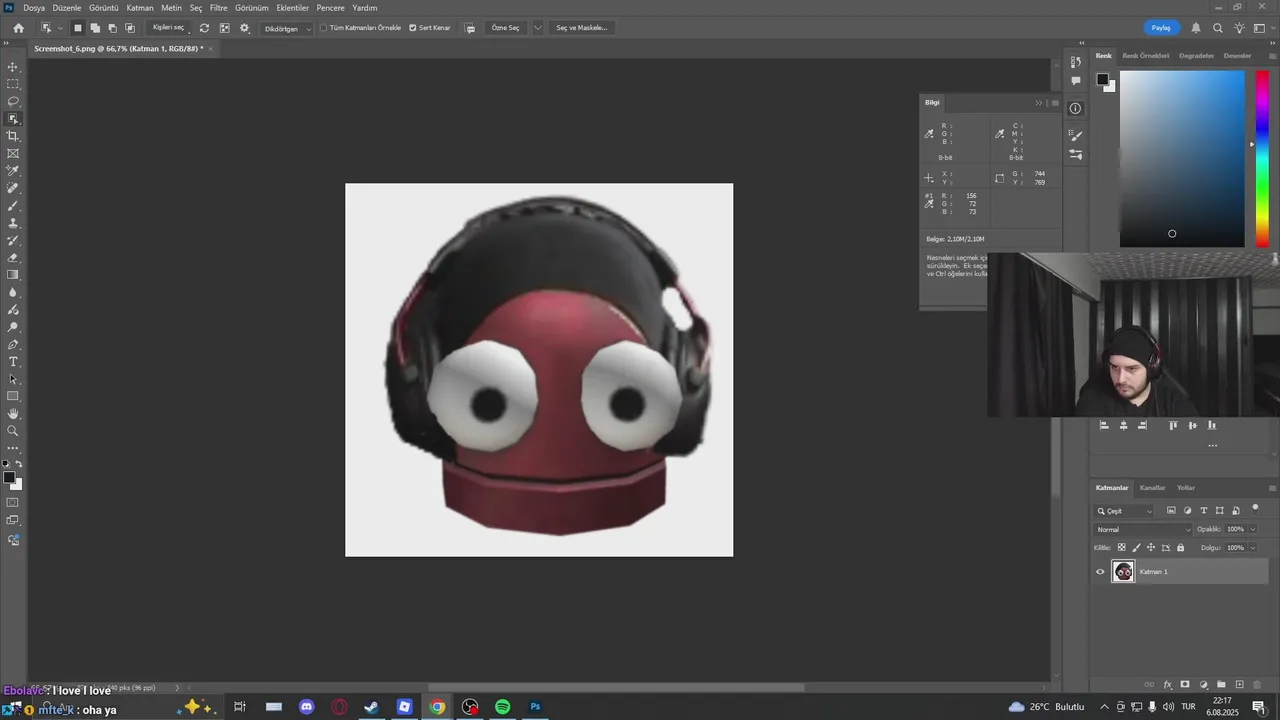
Task: Click the Kişileri seç button
Action: tap(168, 27)
